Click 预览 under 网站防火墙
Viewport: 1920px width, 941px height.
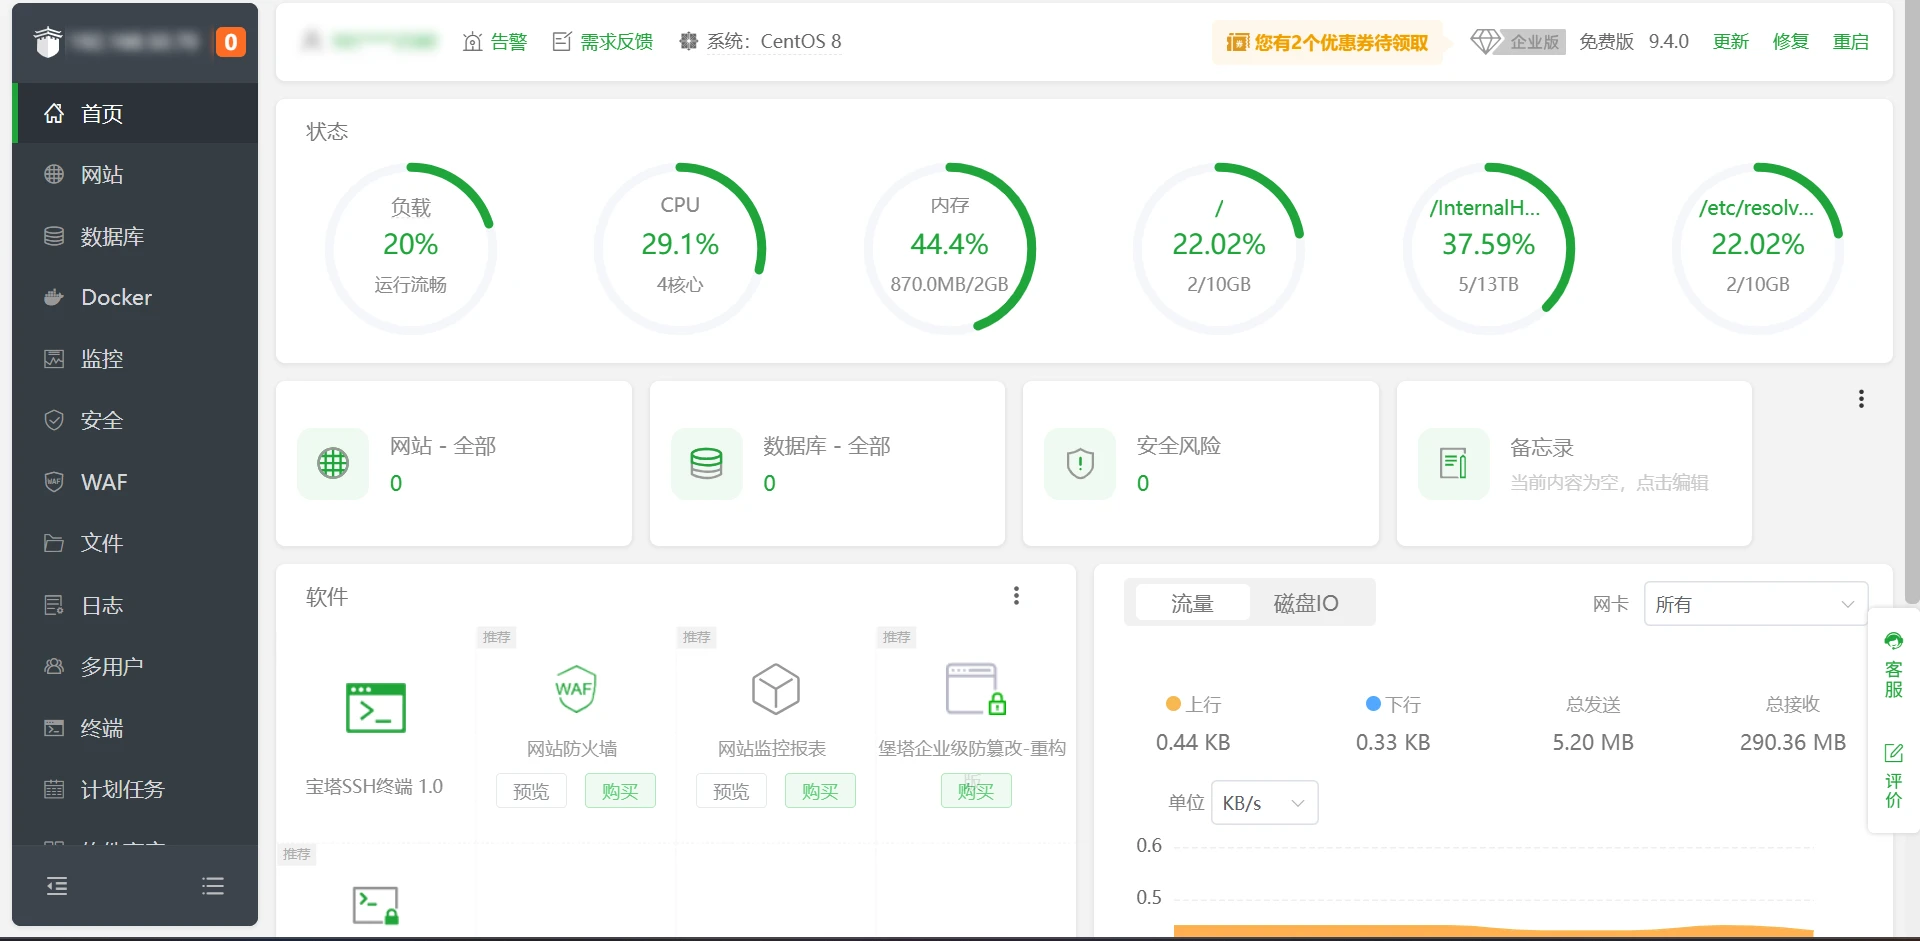click(531, 791)
